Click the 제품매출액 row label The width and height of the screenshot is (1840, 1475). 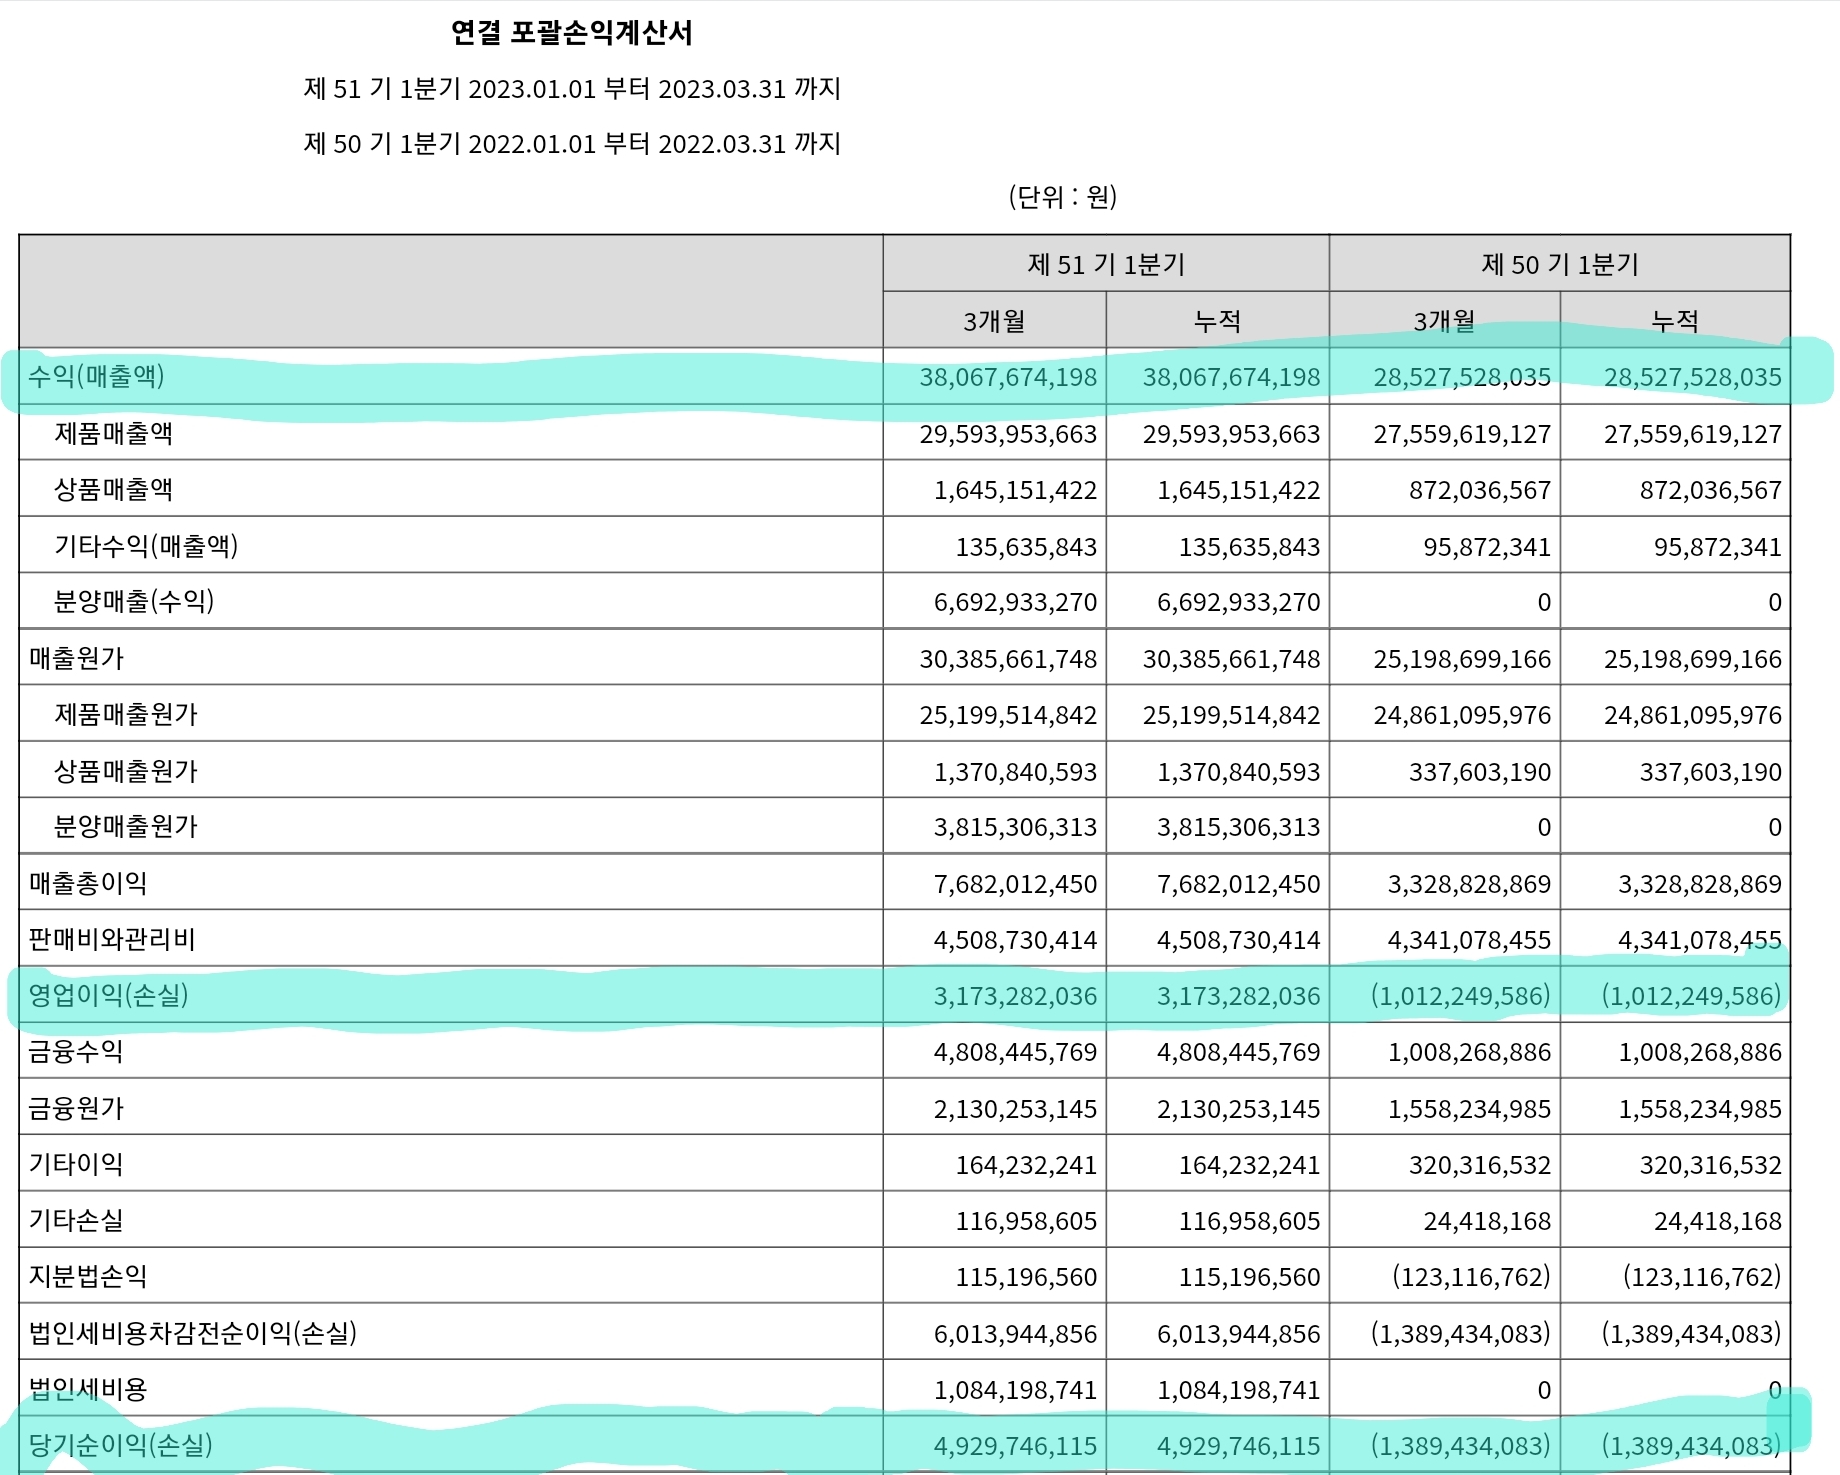[113, 433]
